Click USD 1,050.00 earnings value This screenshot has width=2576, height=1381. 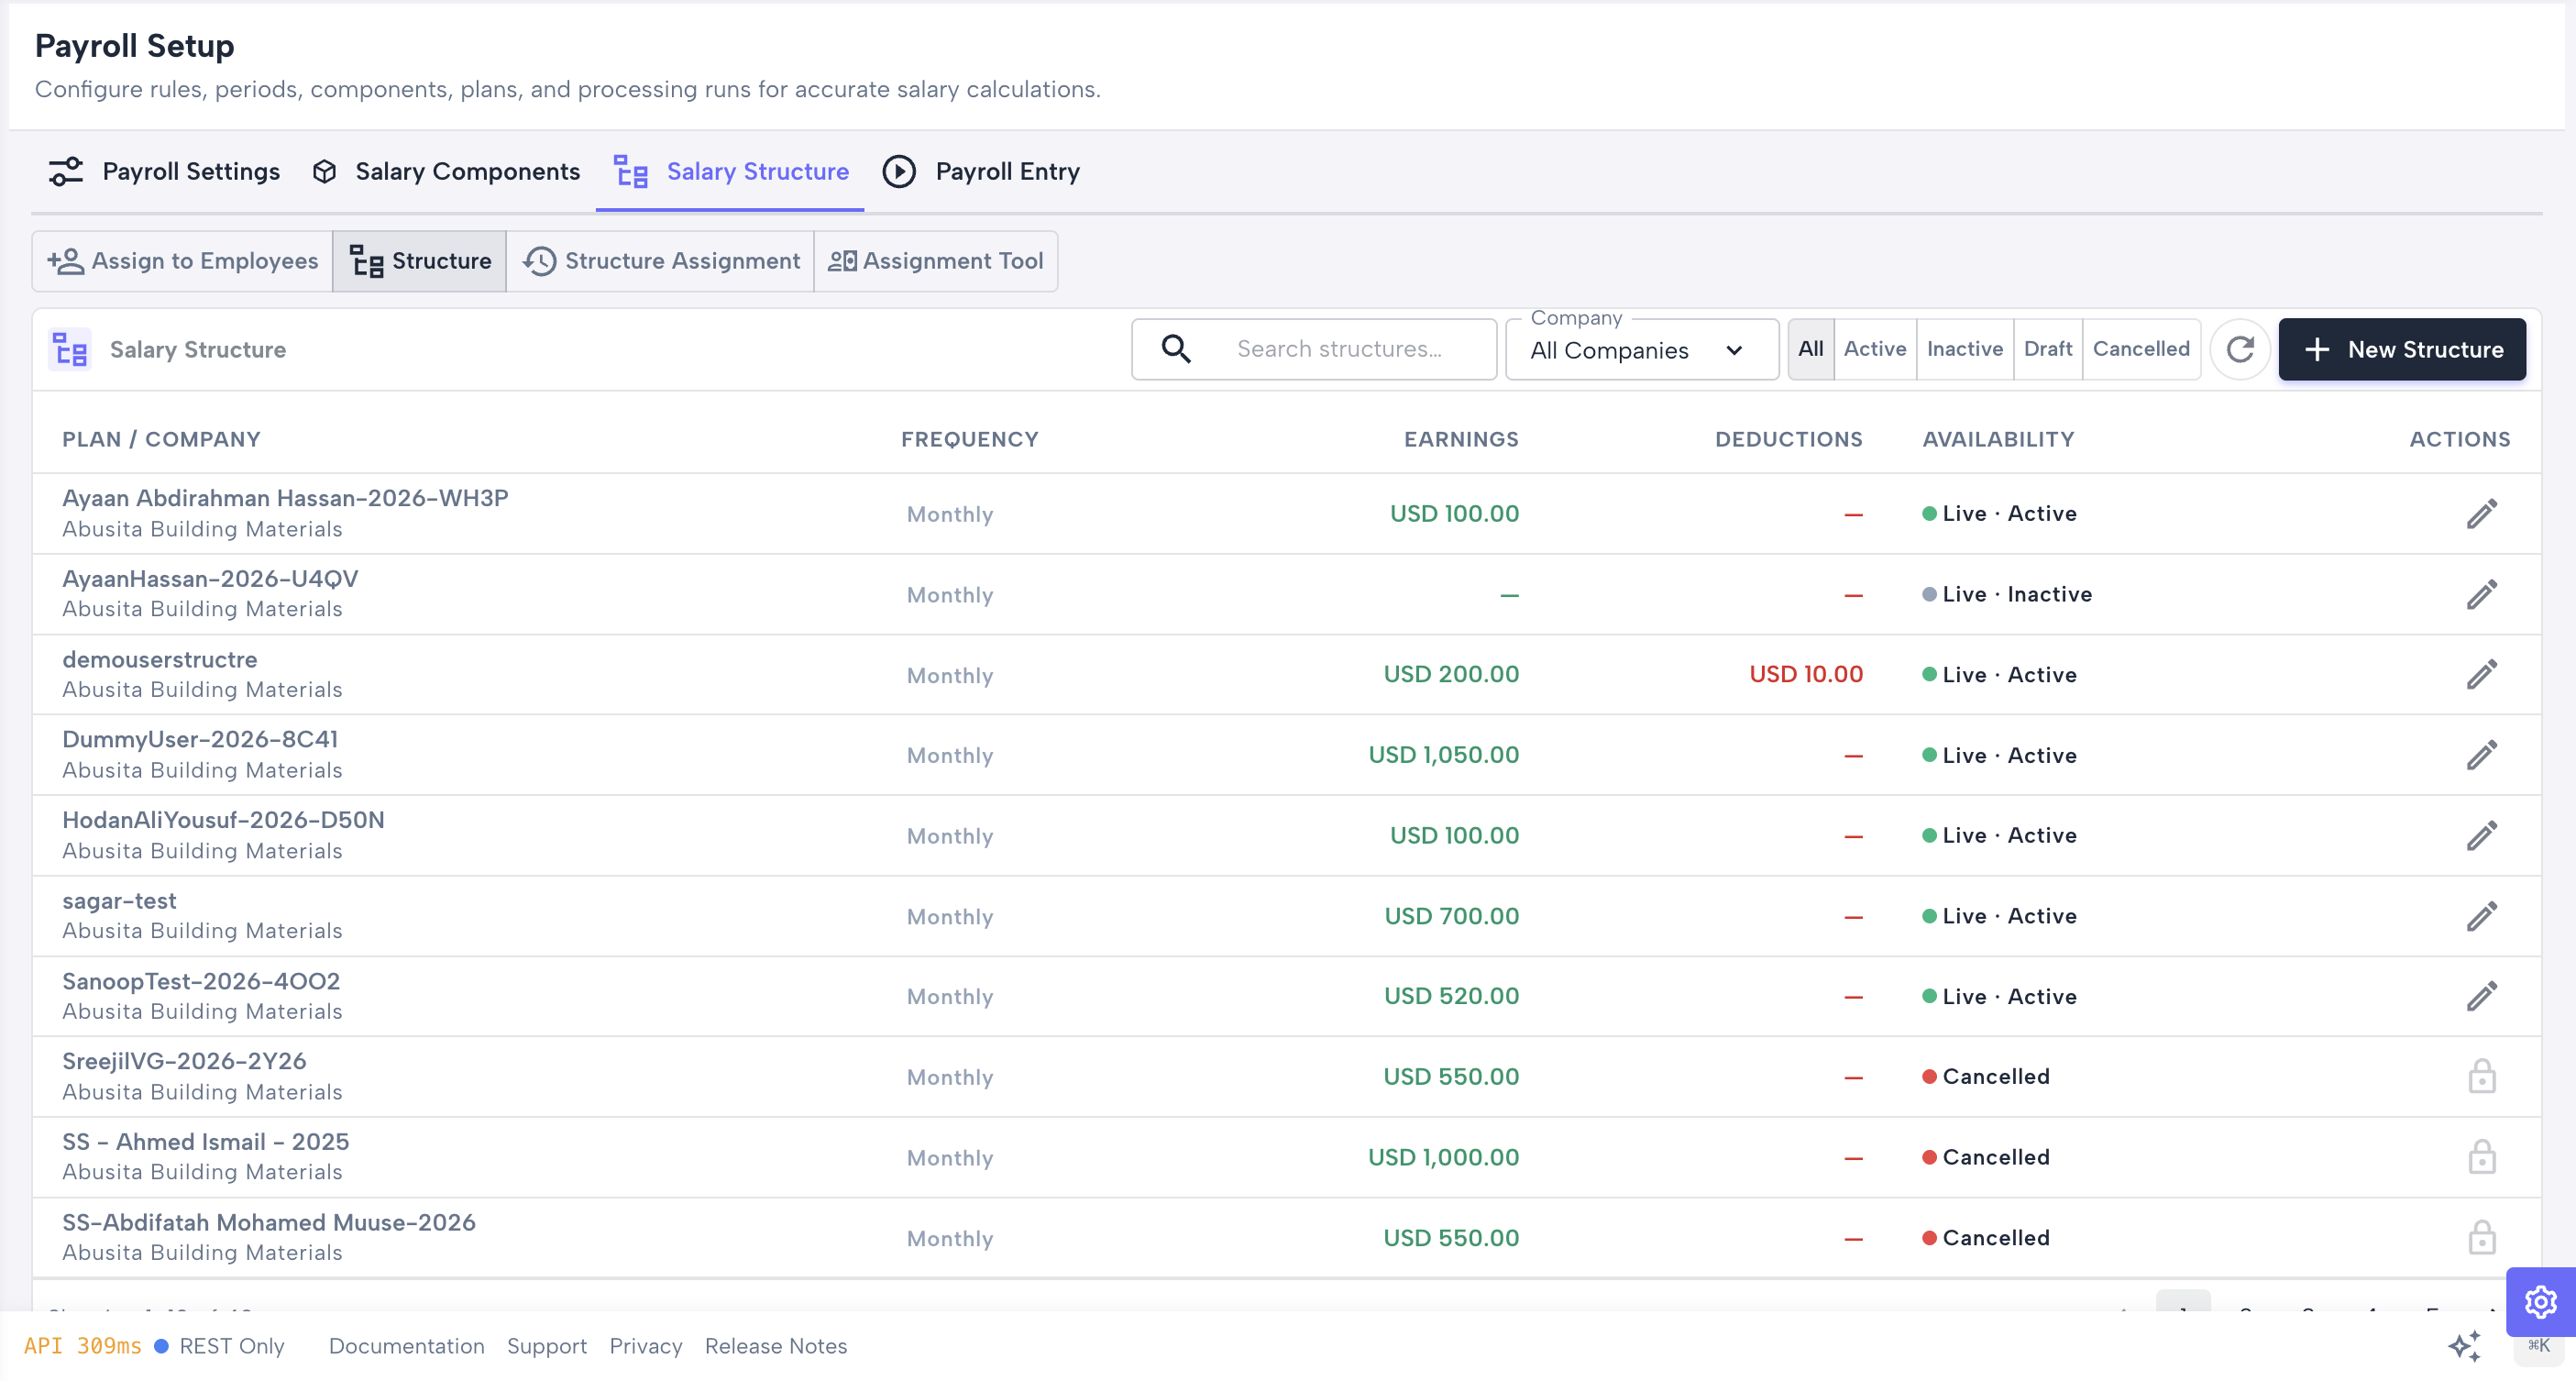pos(1443,755)
